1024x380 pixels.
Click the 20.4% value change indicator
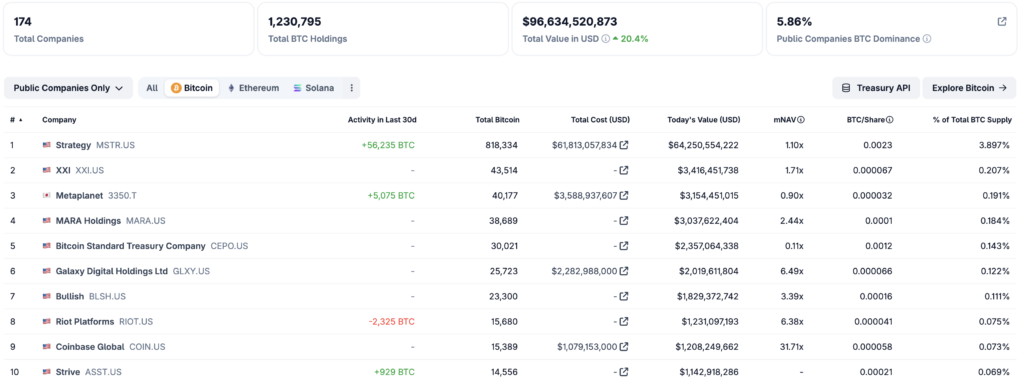click(630, 39)
